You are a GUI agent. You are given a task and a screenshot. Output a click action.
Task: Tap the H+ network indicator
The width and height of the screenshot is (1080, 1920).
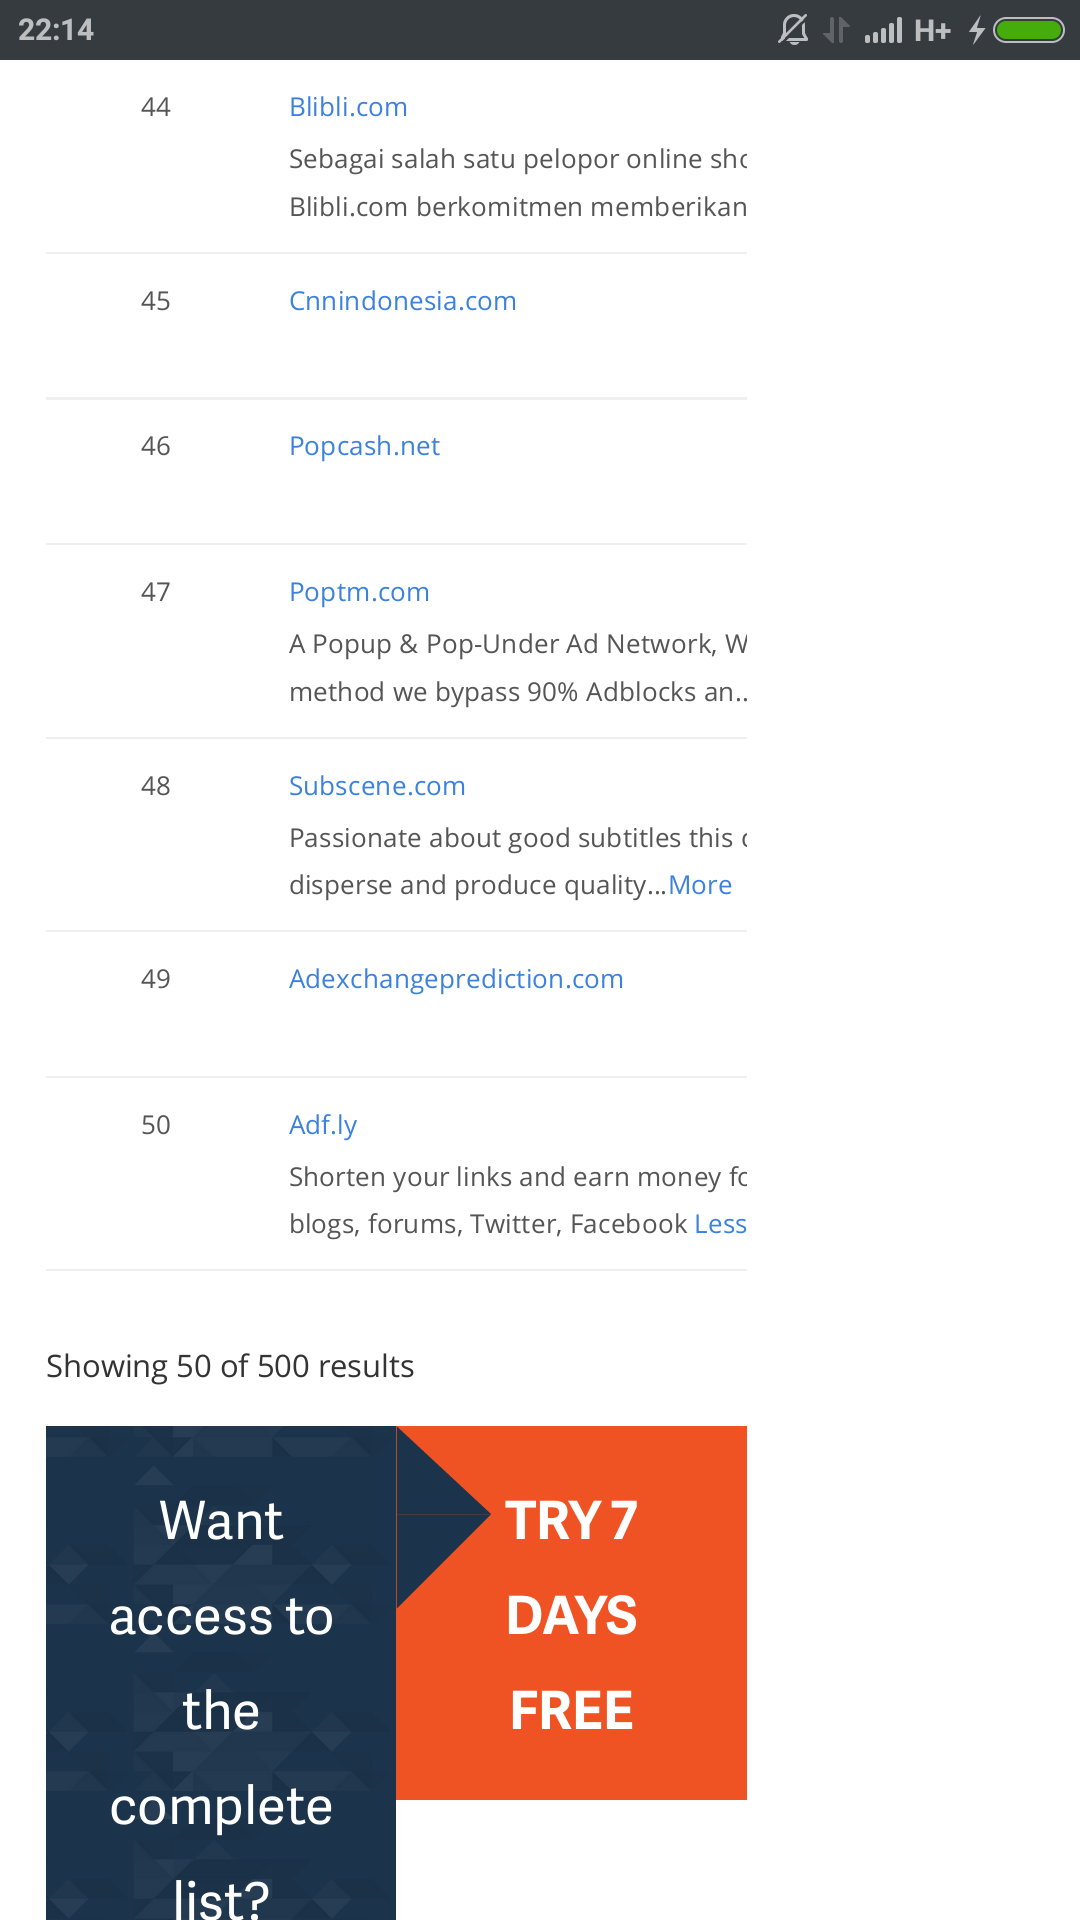pyautogui.click(x=932, y=31)
